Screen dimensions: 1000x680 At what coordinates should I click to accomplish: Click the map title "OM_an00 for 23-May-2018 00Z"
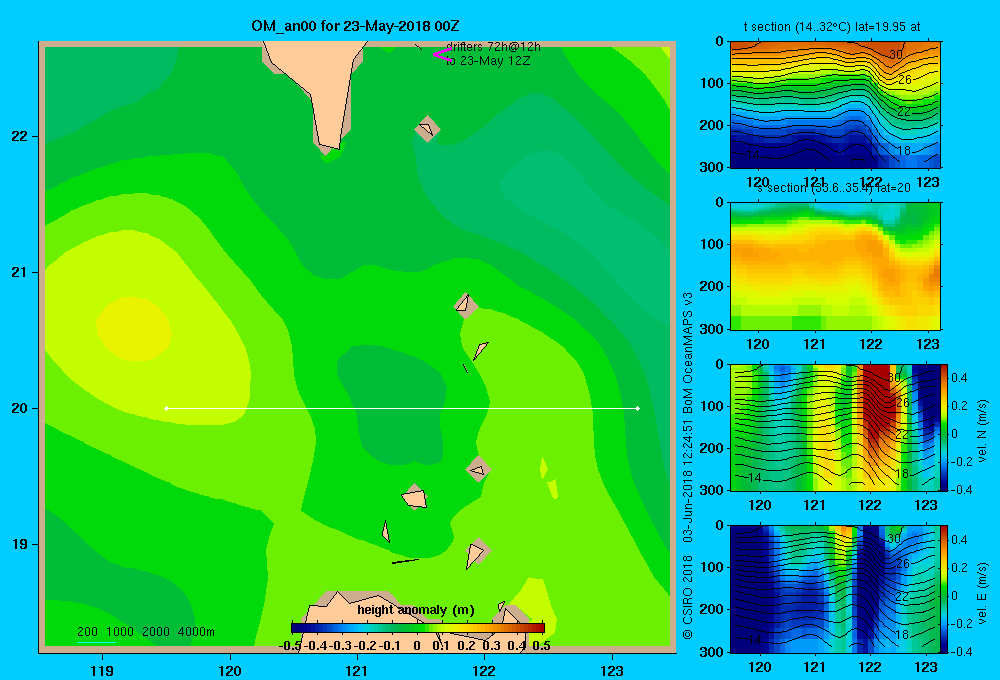355,26
